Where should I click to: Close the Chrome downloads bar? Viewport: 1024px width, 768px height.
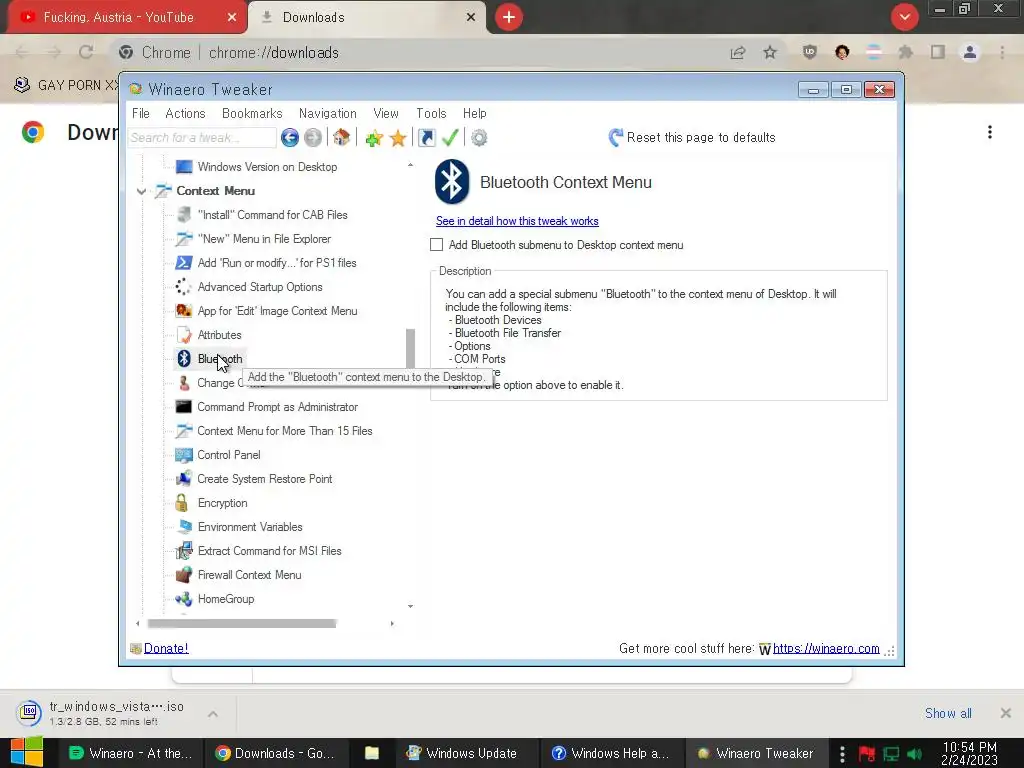point(1006,713)
